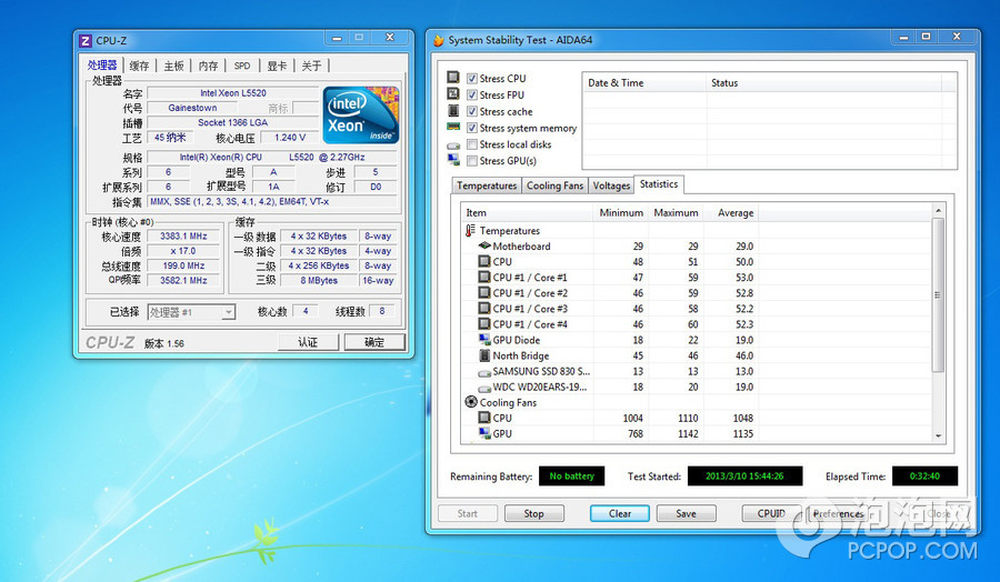Screen dimensions: 1000x582
Task: Open the Cooling Fans tab
Action: 555,186
